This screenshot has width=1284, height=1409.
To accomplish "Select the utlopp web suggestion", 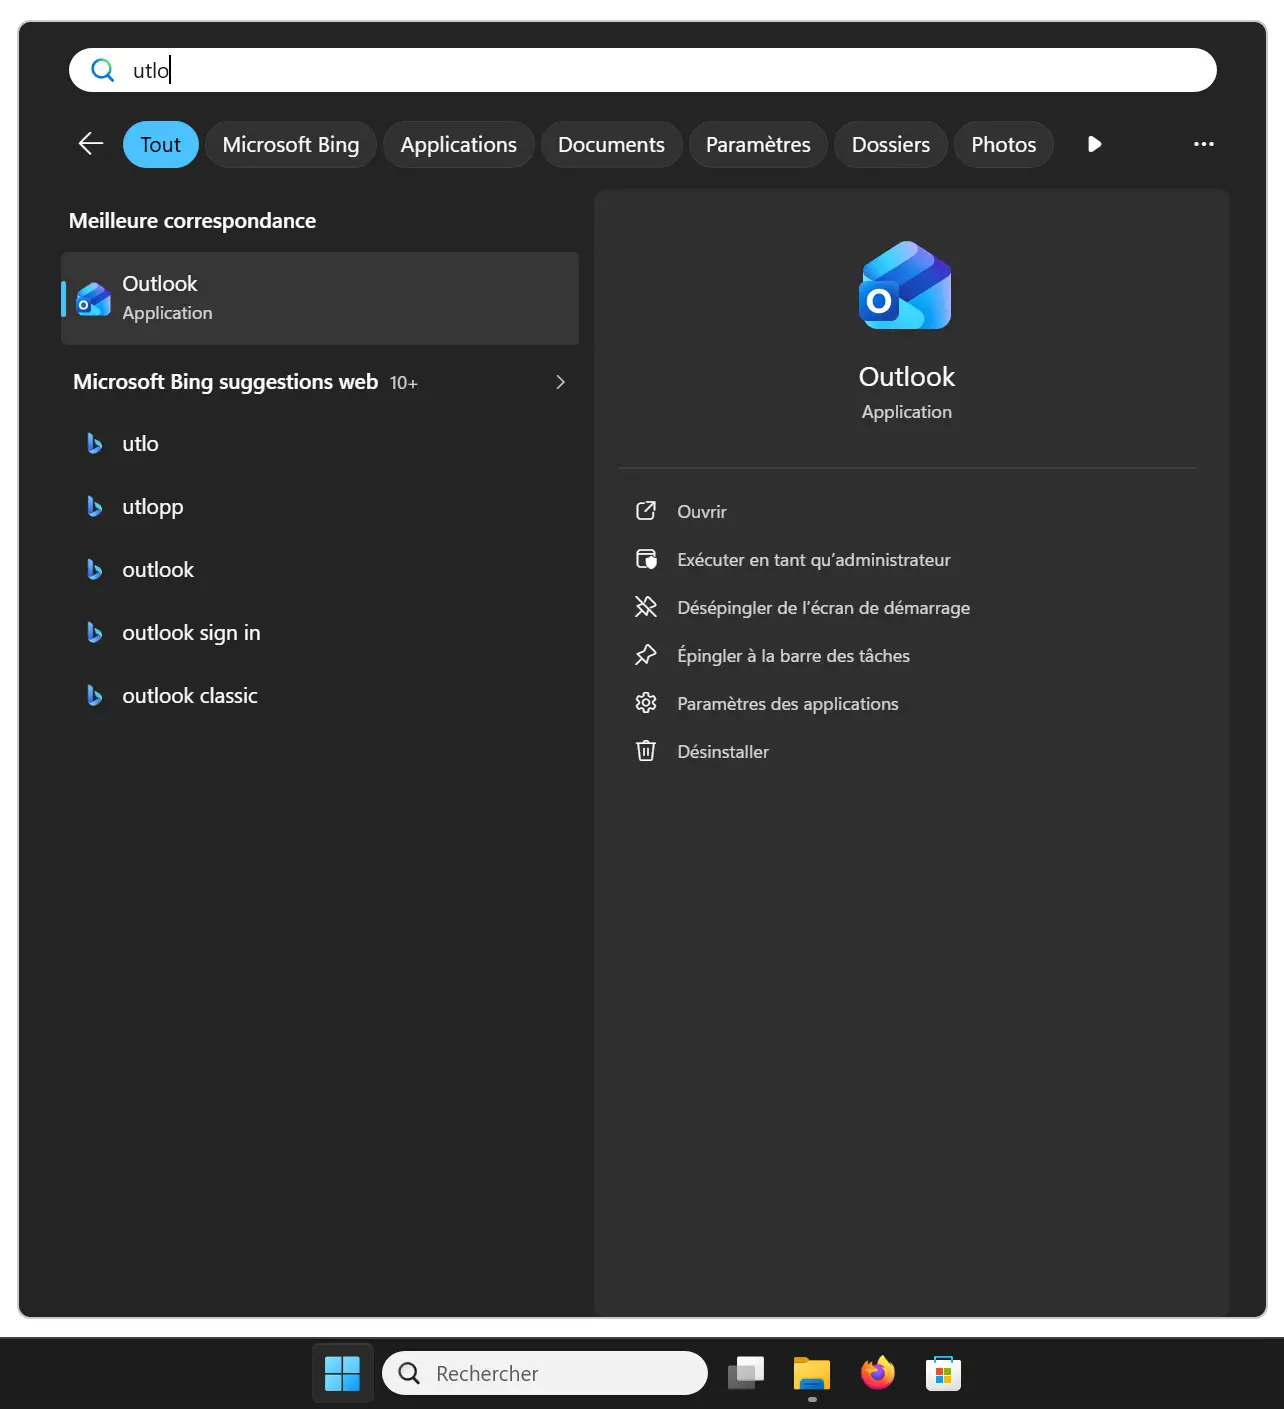I will [320, 507].
